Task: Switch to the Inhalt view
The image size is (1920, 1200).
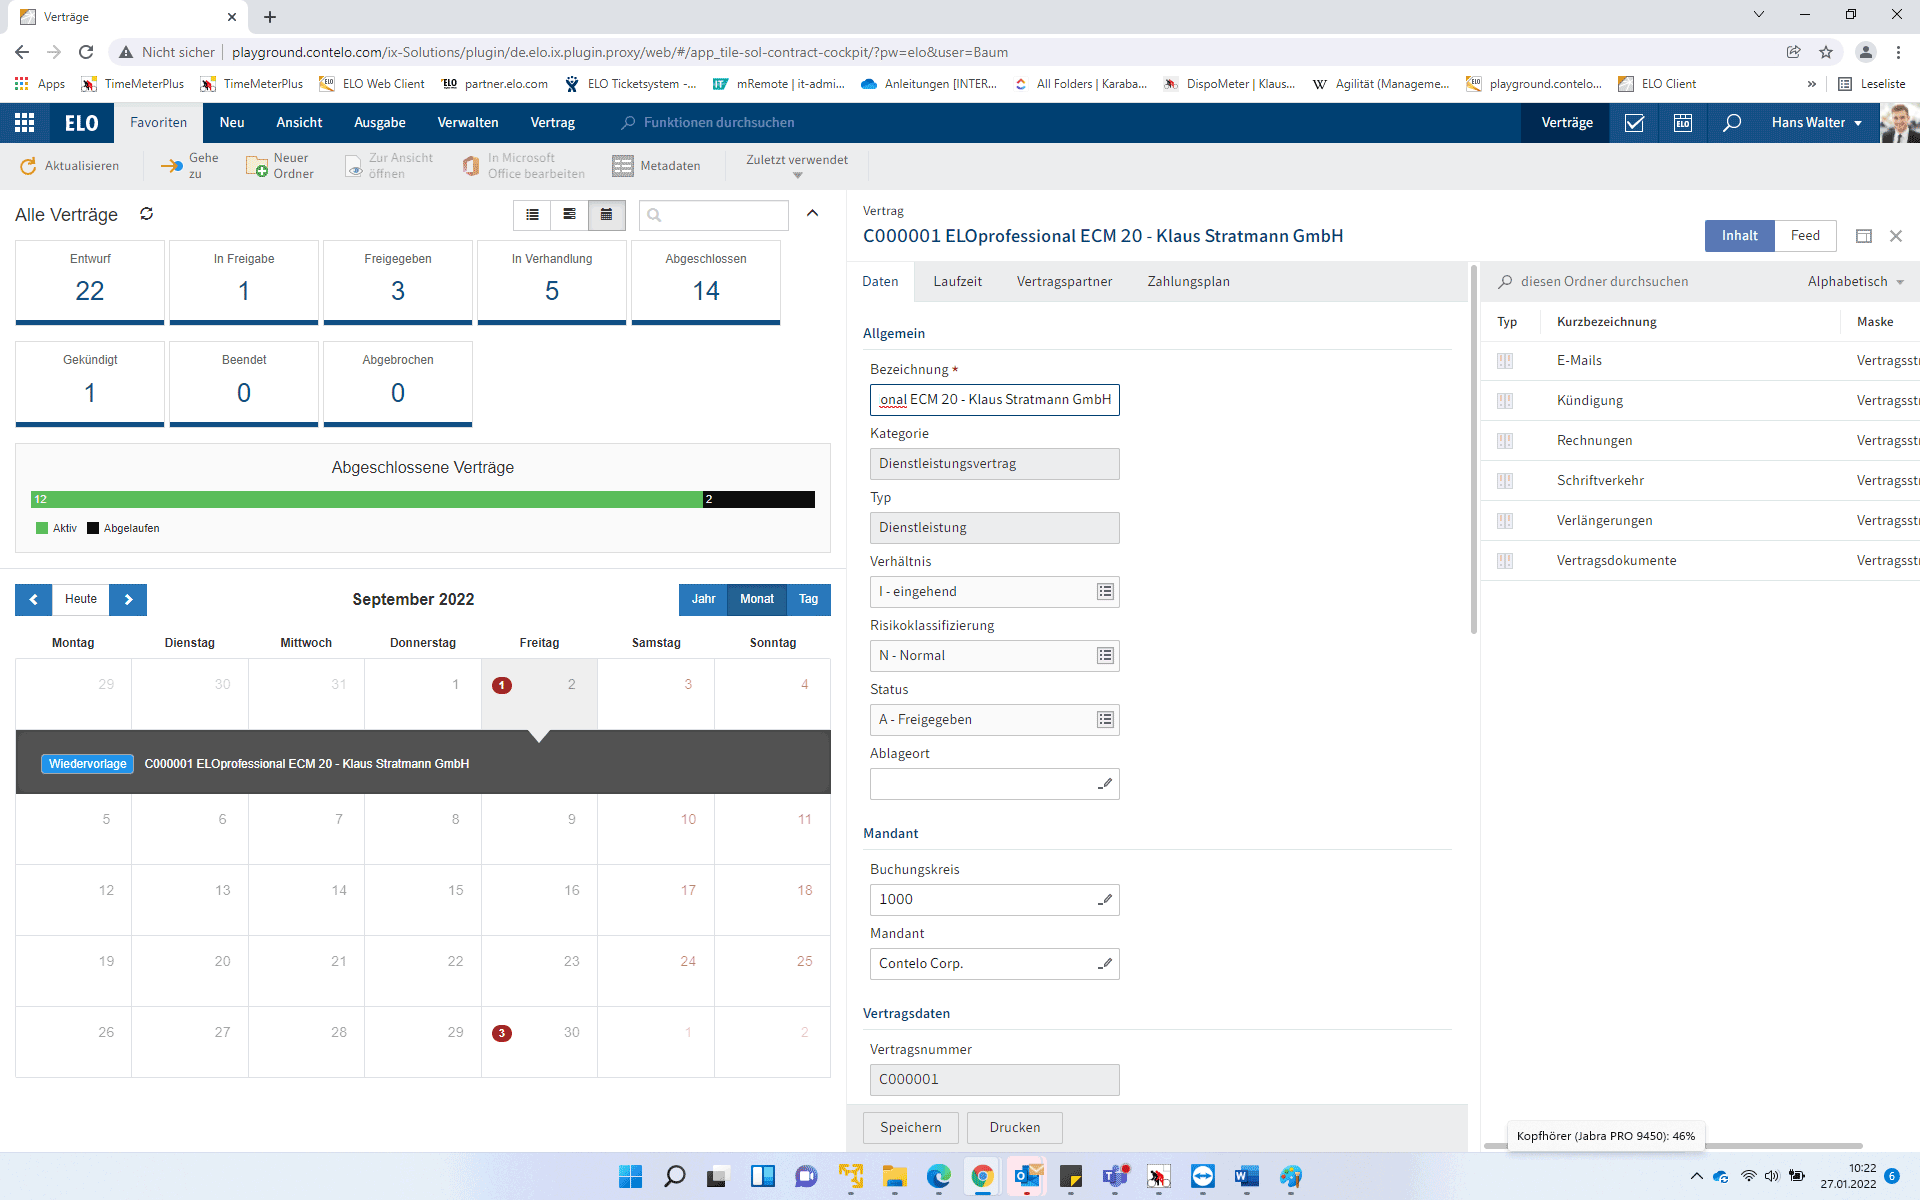Action: [x=1739, y=236]
